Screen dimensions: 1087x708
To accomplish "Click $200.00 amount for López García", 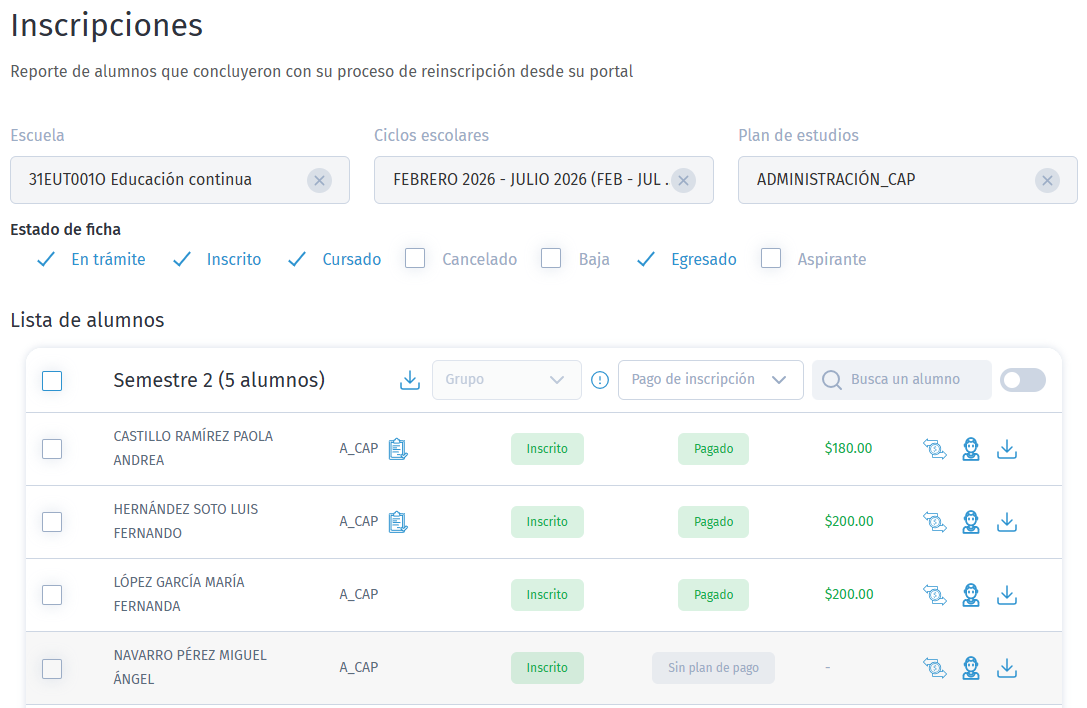I will coord(849,594).
